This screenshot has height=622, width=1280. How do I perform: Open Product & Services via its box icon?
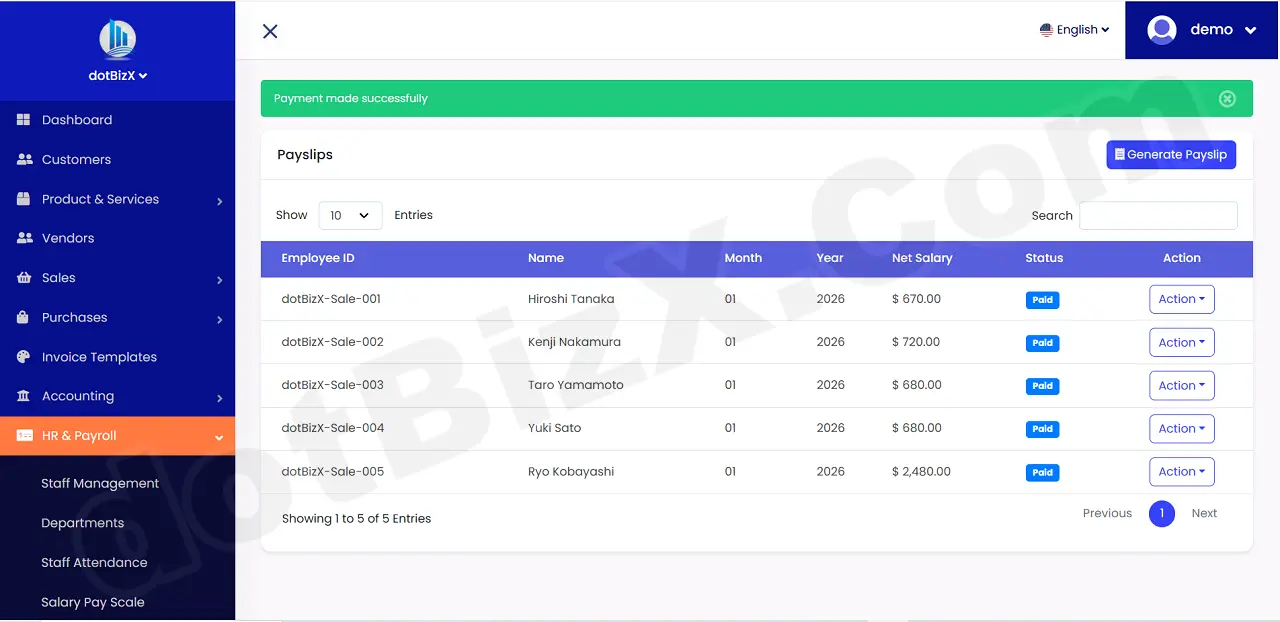22,198
